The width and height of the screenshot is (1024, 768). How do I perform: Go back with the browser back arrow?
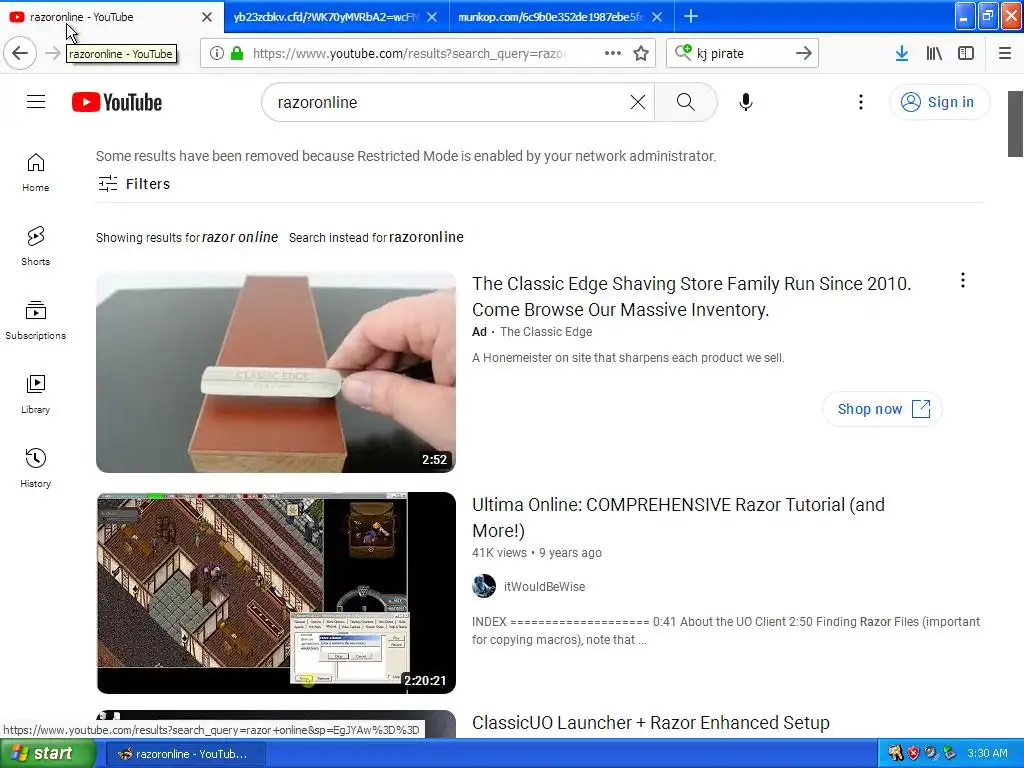[x=20, y=53]
